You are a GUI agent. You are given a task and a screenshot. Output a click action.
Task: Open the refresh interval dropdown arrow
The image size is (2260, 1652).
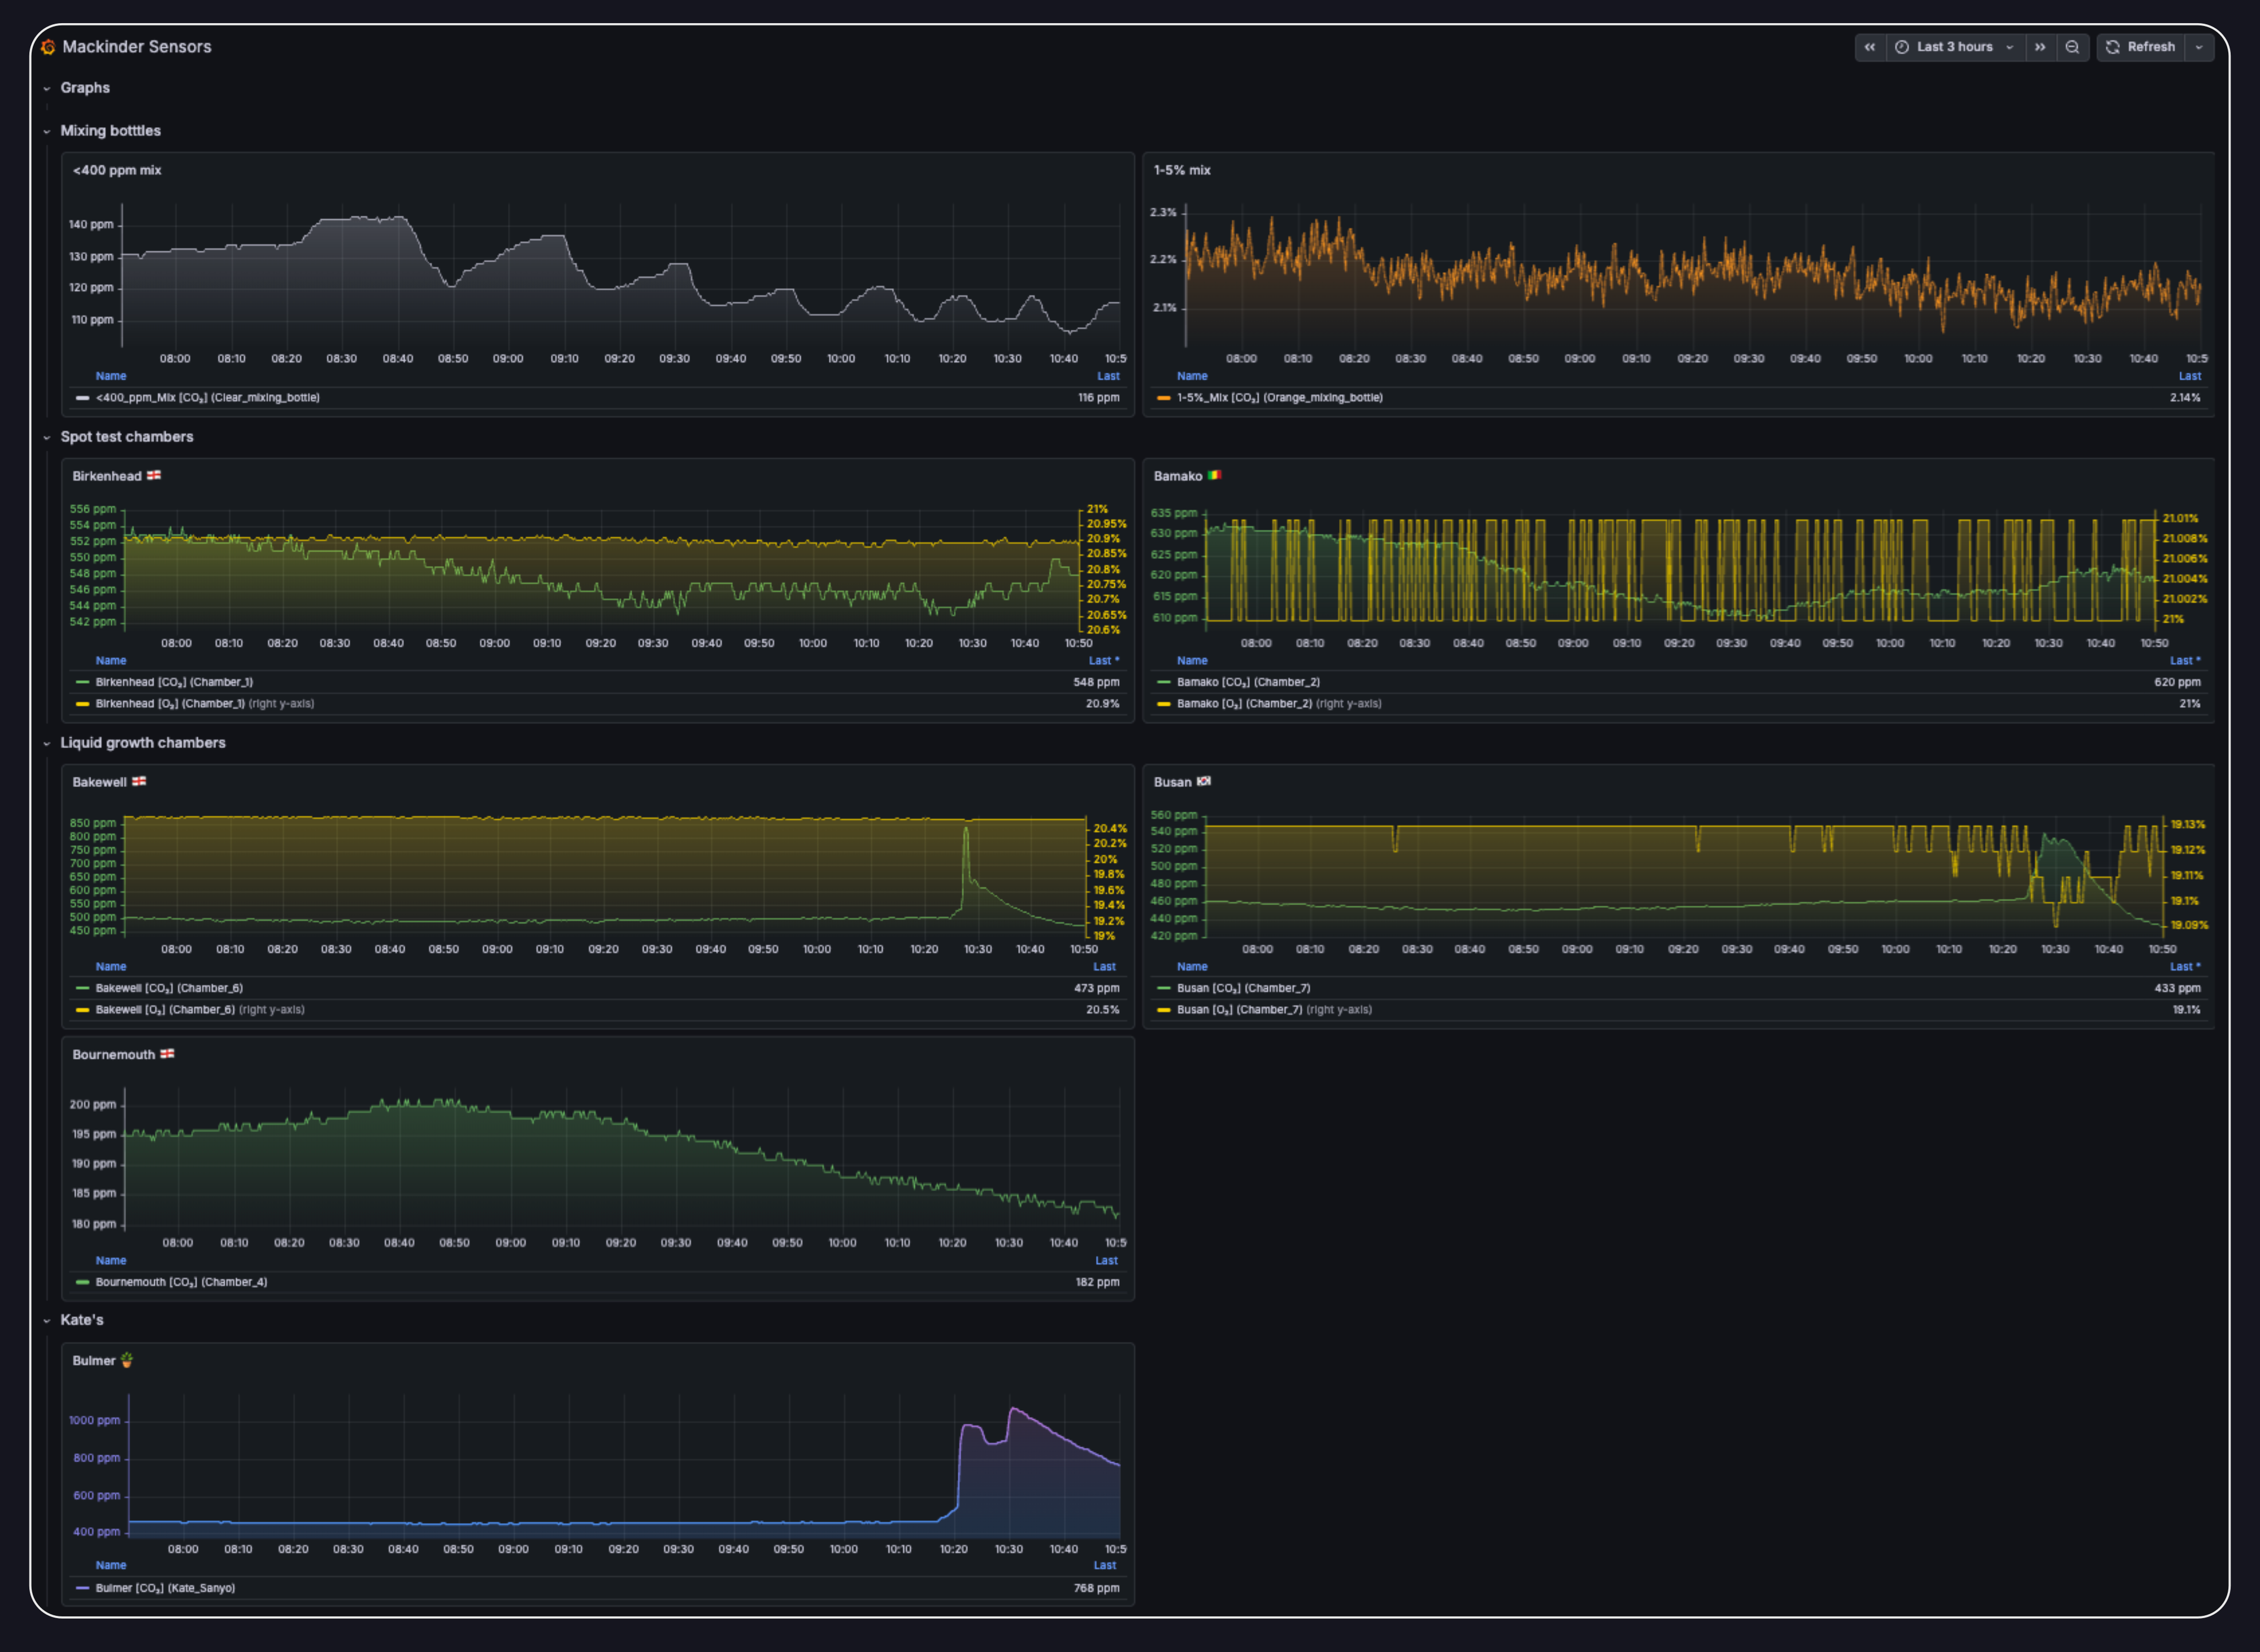(2199, 47)
